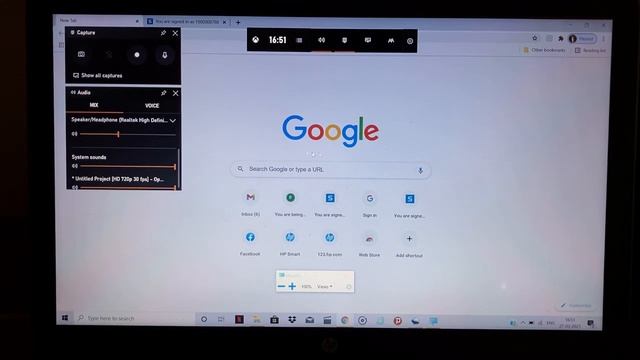Open the Xbox icon on Game Bar
The image size is (640, 360).
click(x=256, y=40)
